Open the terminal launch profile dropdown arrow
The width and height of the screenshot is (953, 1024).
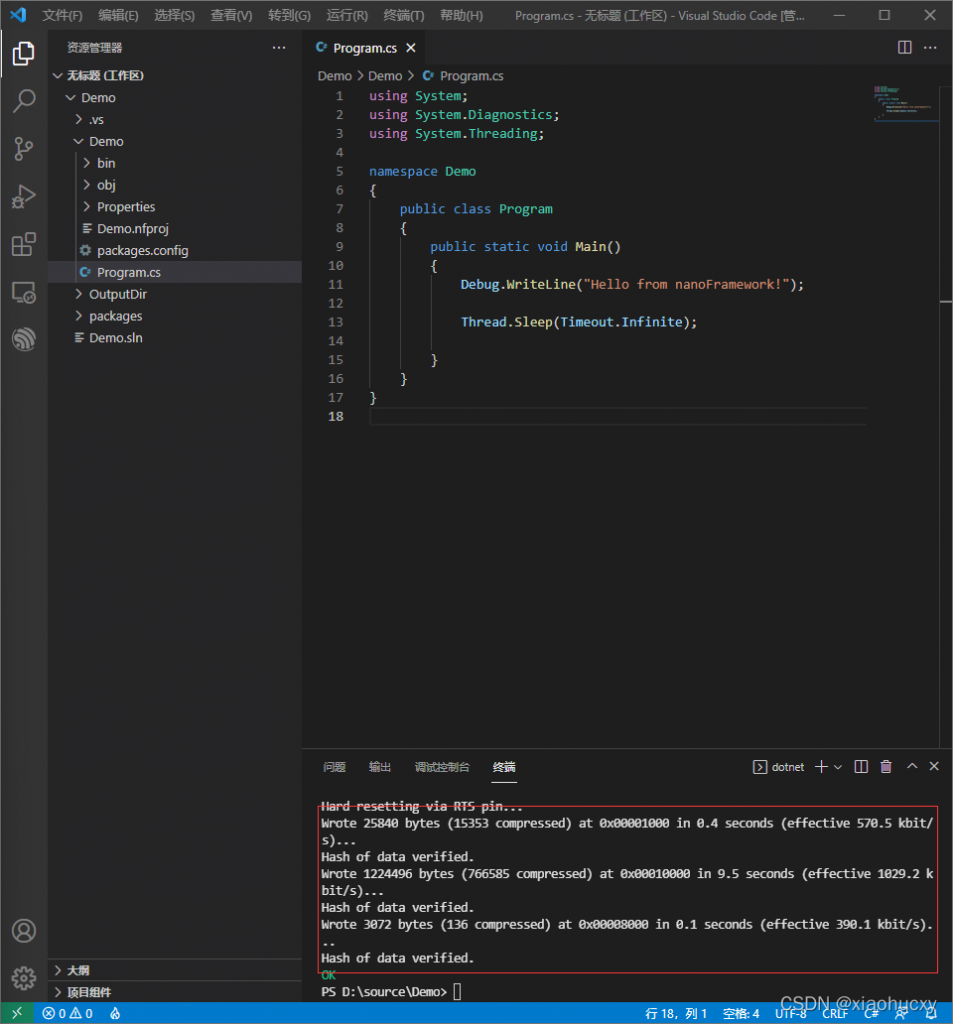click(838, 767)
